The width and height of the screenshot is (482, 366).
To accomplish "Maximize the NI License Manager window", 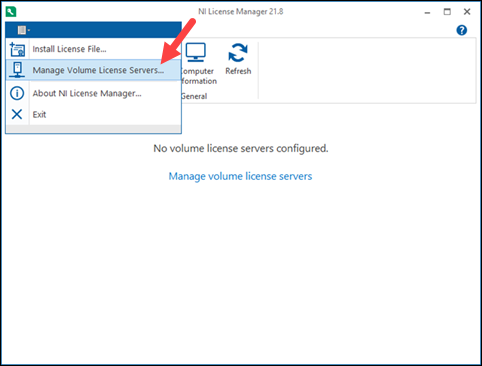I will click(447, 12).
